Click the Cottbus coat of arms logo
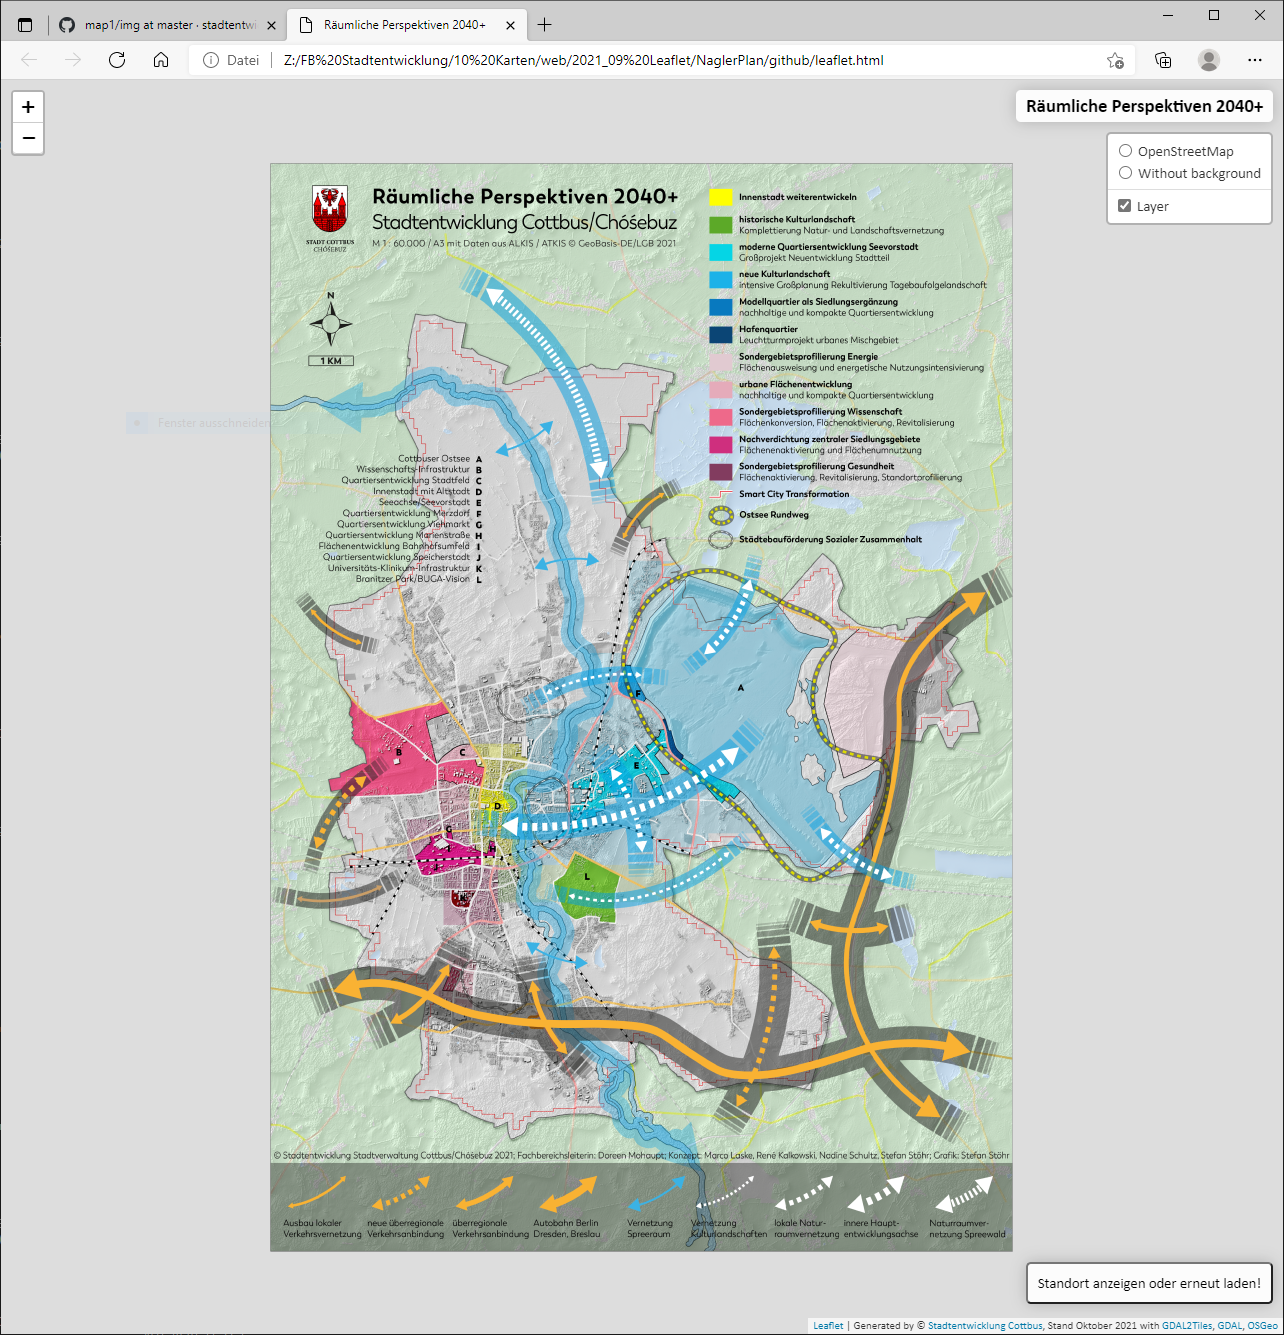The height and width of the screenshot is (1335, 1284). 330,209
